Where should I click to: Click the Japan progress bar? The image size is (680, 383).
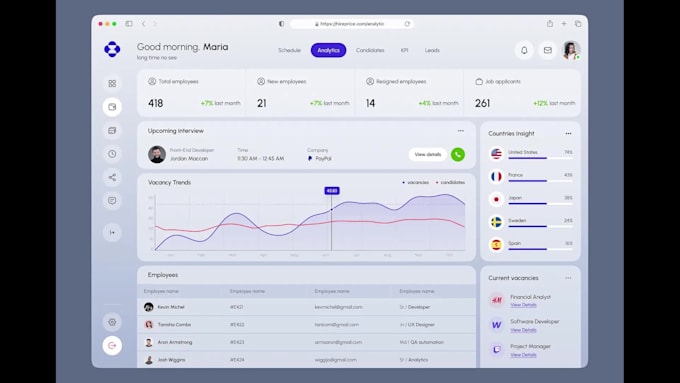point(540,203)
